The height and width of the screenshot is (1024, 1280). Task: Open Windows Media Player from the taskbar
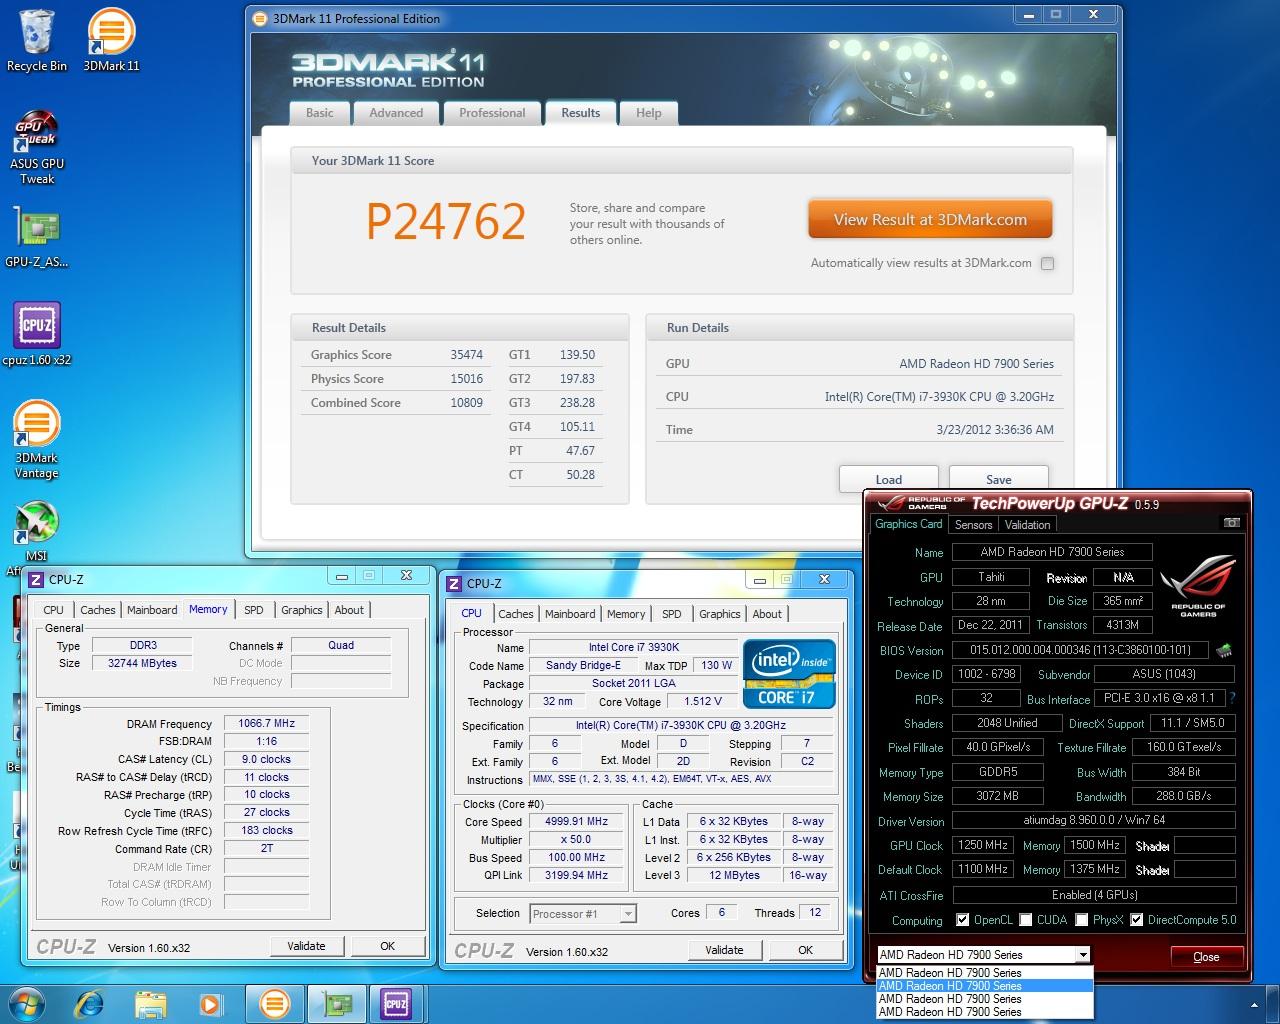(210, 1003)
